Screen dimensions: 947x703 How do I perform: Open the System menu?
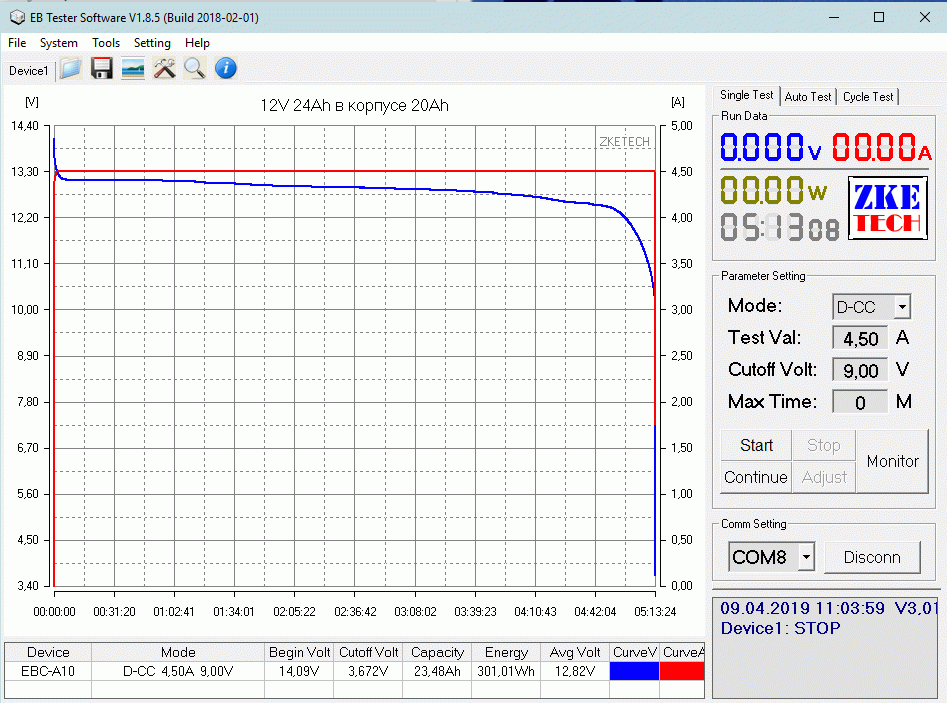[59, 43]
